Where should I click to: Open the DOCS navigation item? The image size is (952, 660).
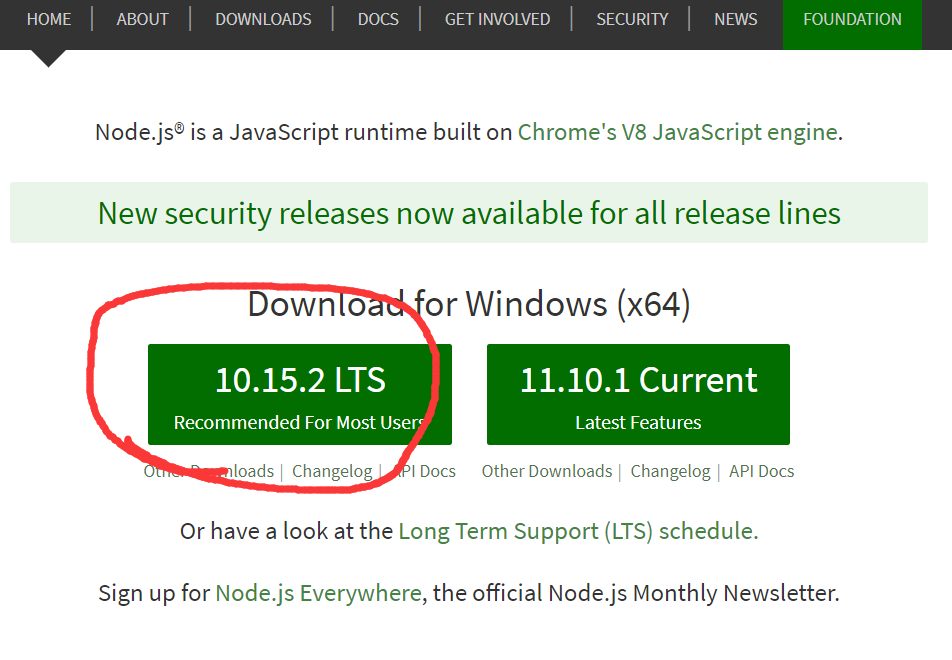point(378,19)
